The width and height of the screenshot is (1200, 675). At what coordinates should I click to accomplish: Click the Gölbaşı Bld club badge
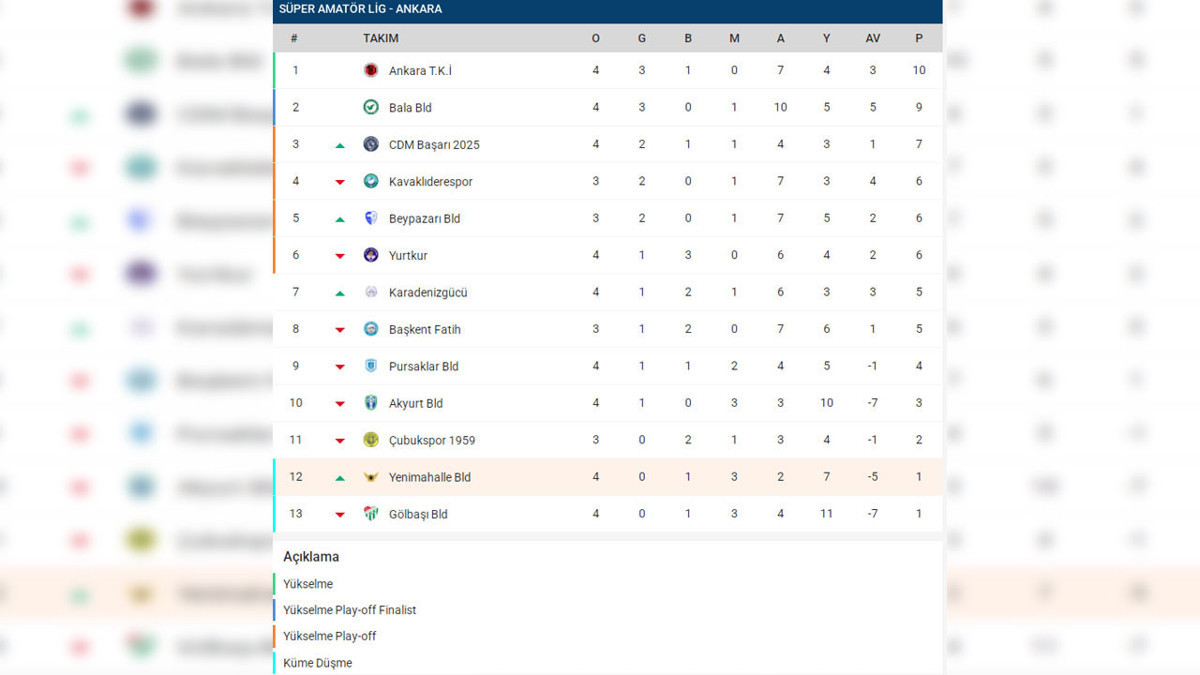click(371, 514)
